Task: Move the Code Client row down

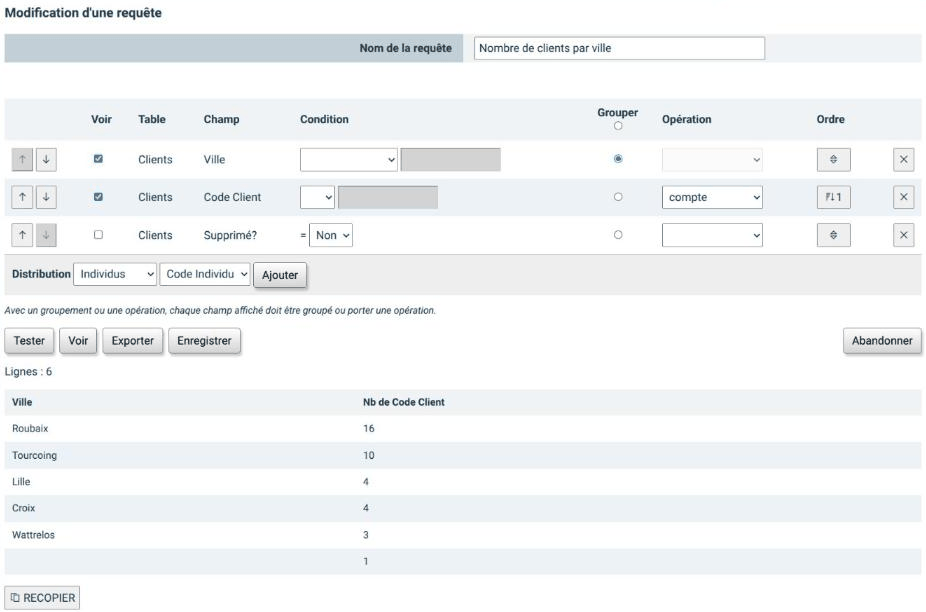Action: click(x=46, y=197)
